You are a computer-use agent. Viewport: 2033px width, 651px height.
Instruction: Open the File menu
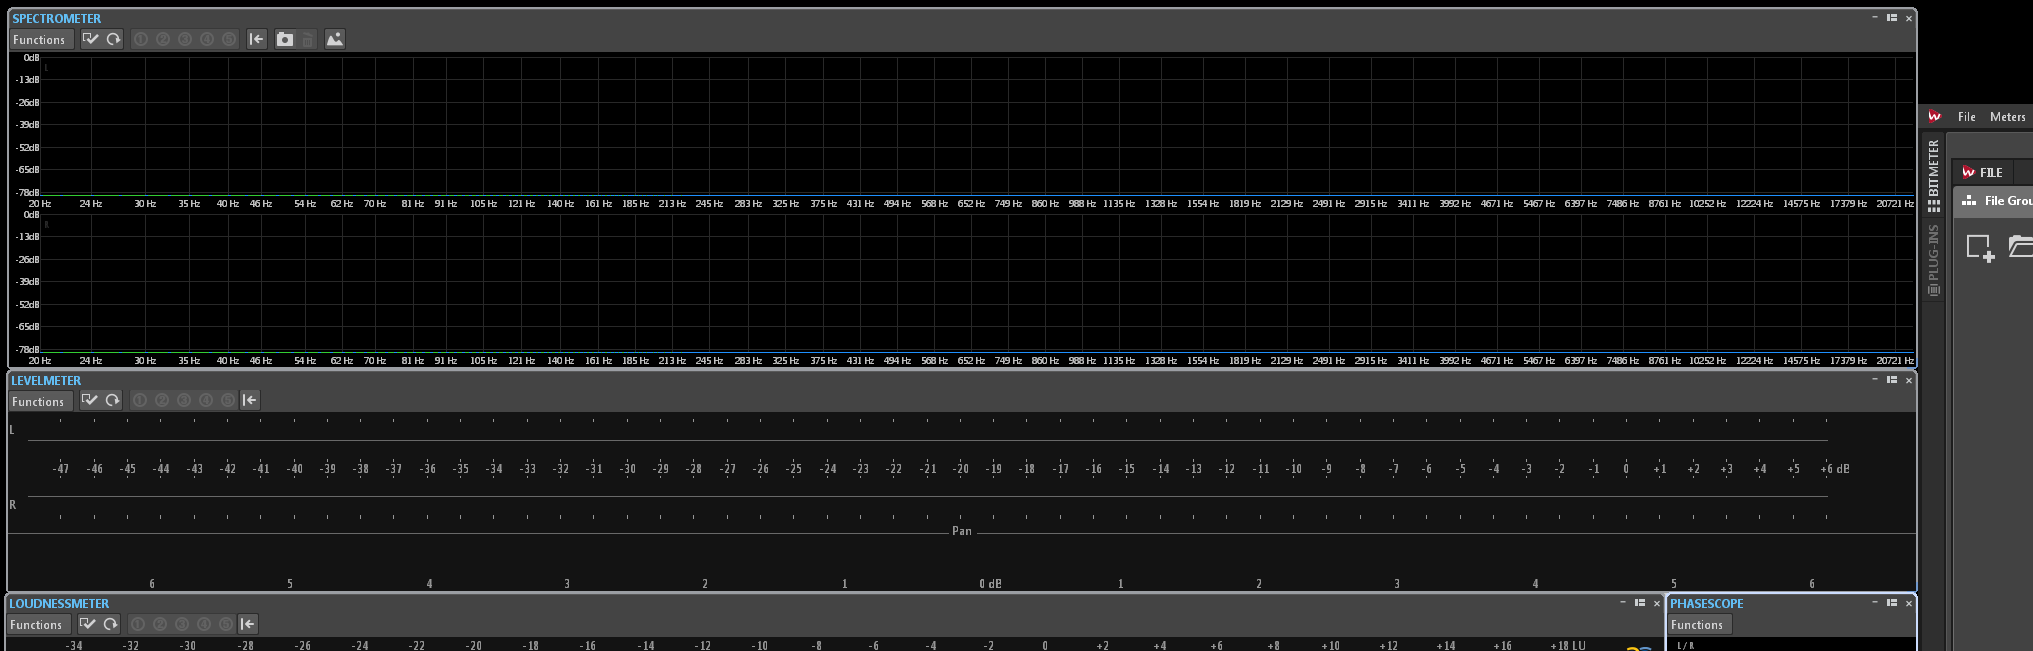click(x=1966, y=117)
